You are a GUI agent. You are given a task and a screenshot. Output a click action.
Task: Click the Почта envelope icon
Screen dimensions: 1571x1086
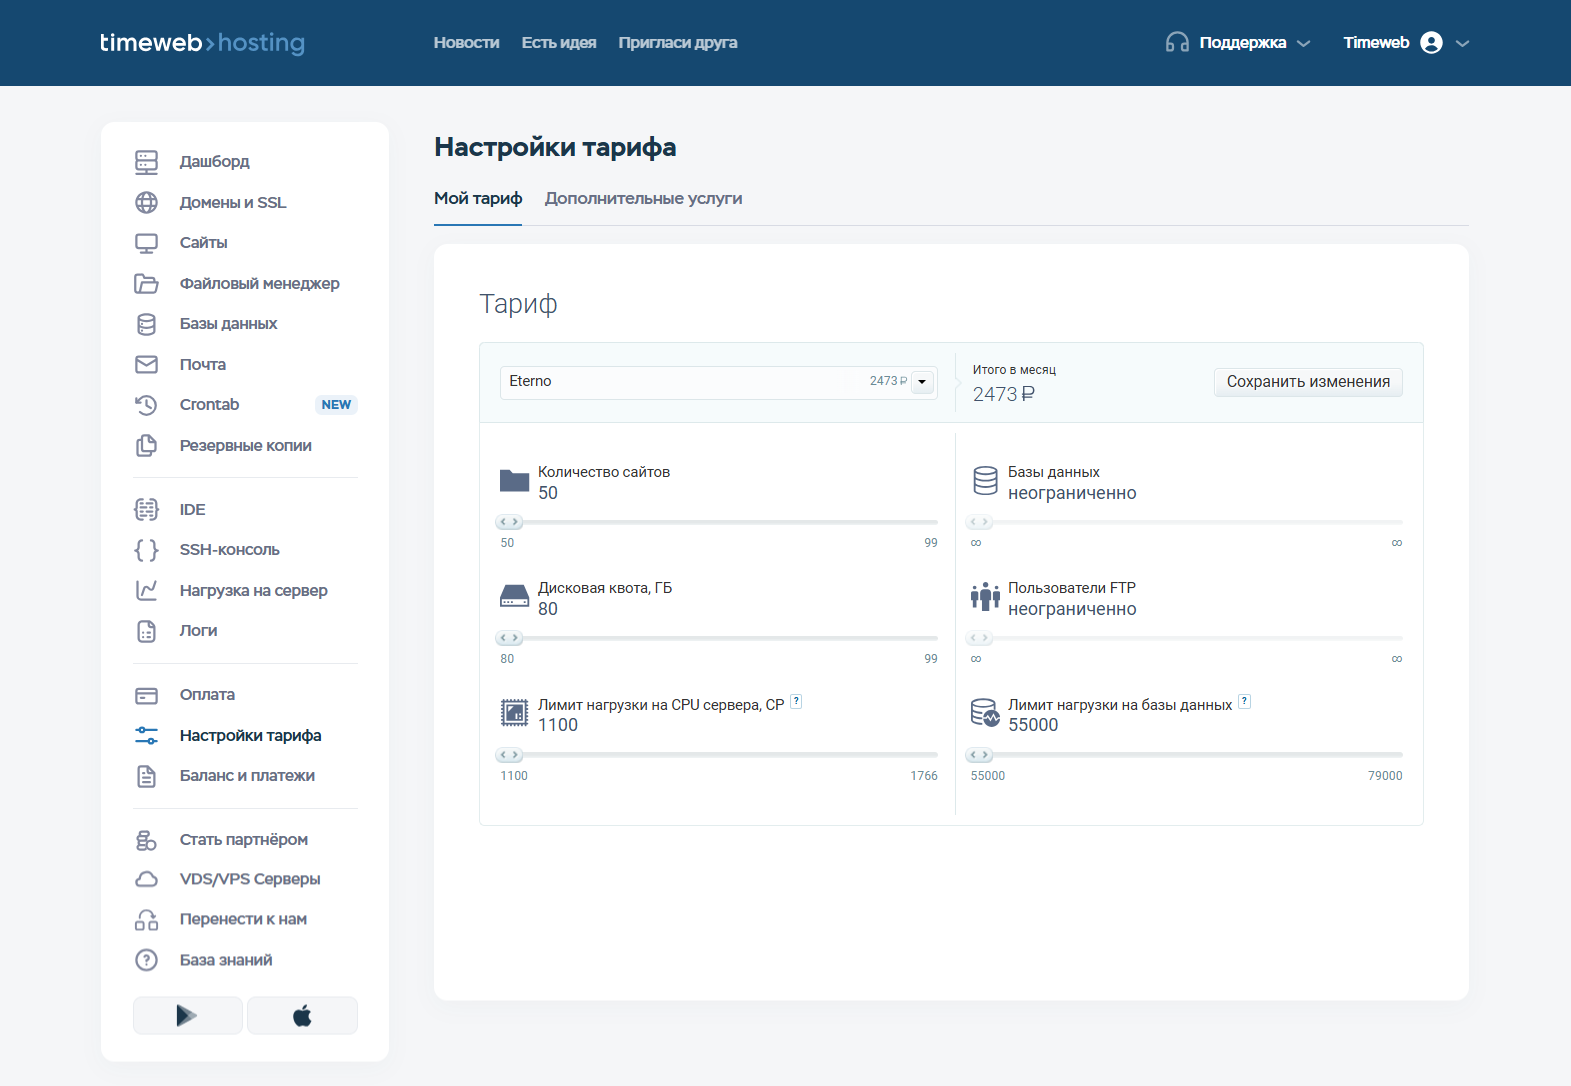pos(146,365)
